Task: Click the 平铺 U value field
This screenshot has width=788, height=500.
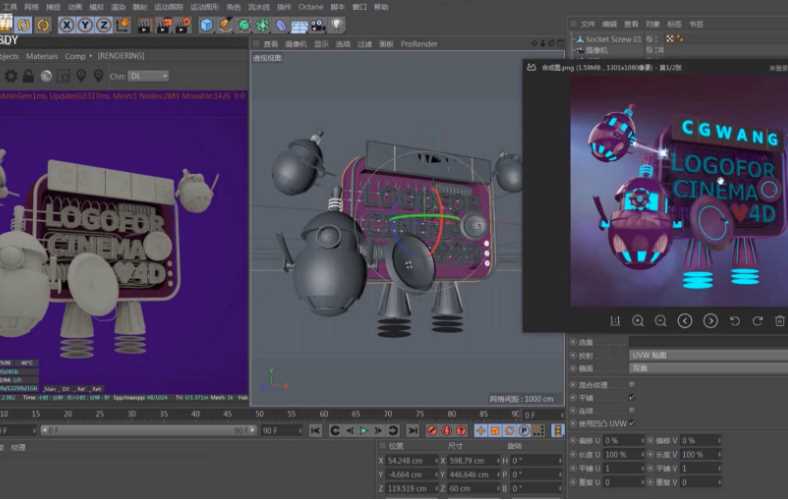Action: [x=624, y=468]
